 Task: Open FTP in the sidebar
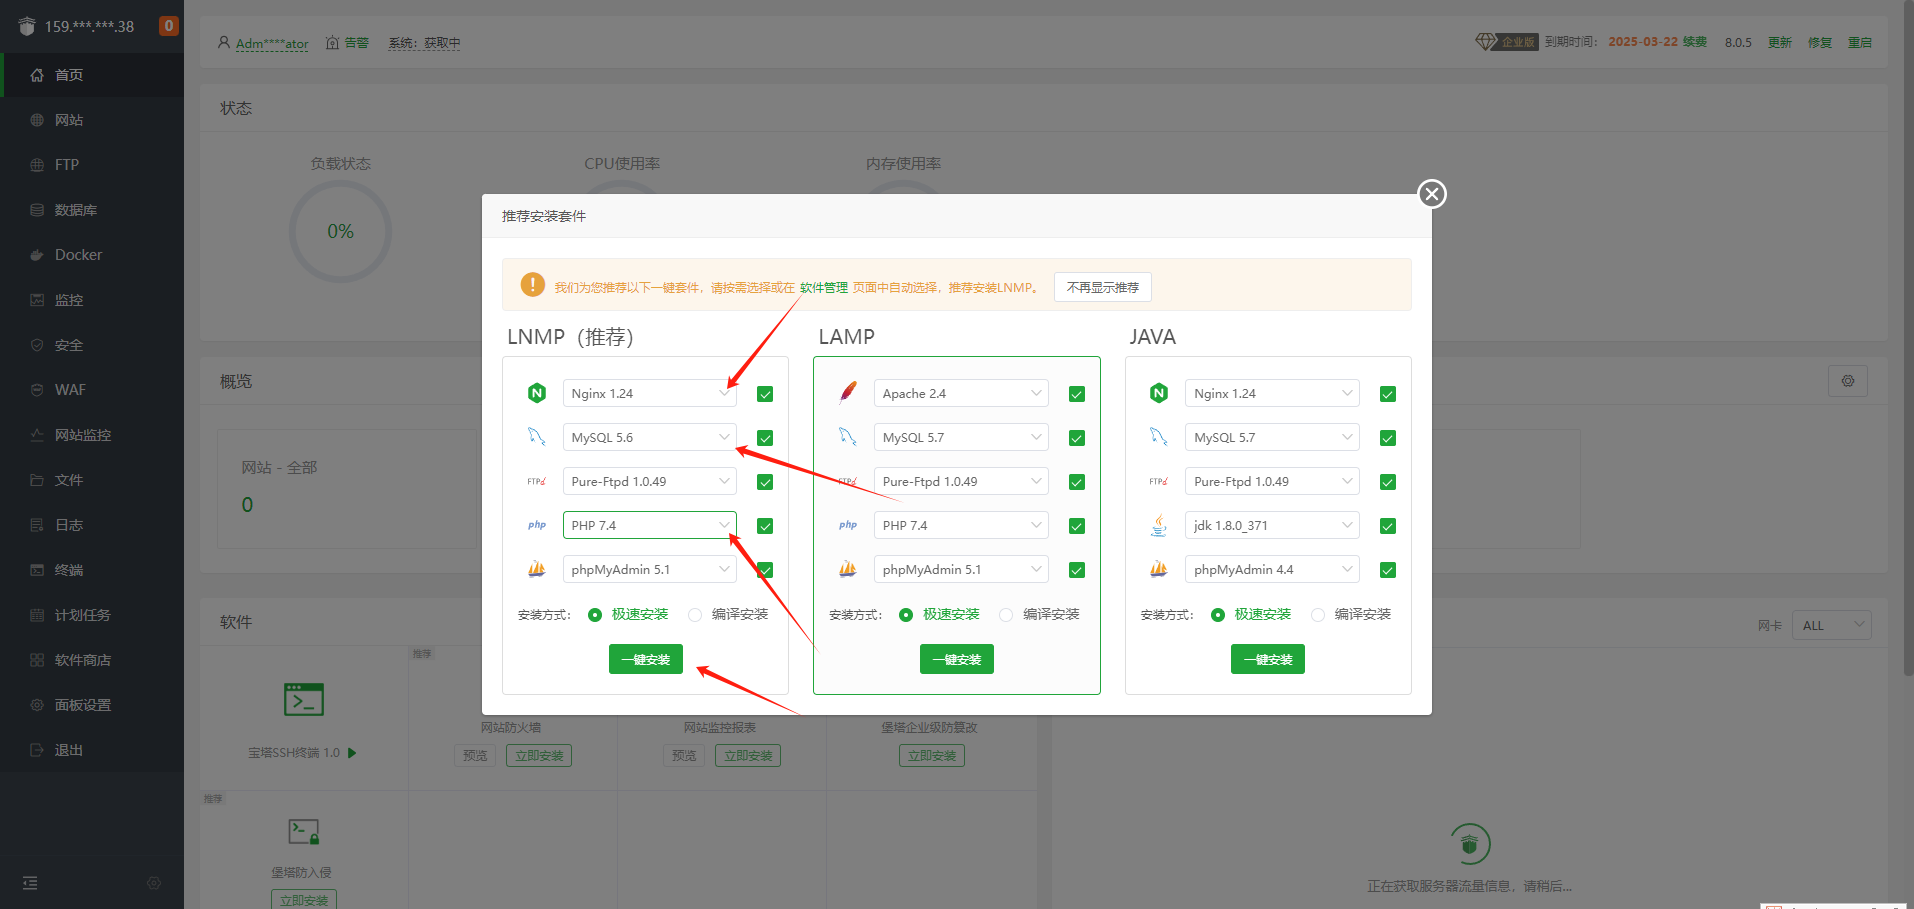point(92,165)
